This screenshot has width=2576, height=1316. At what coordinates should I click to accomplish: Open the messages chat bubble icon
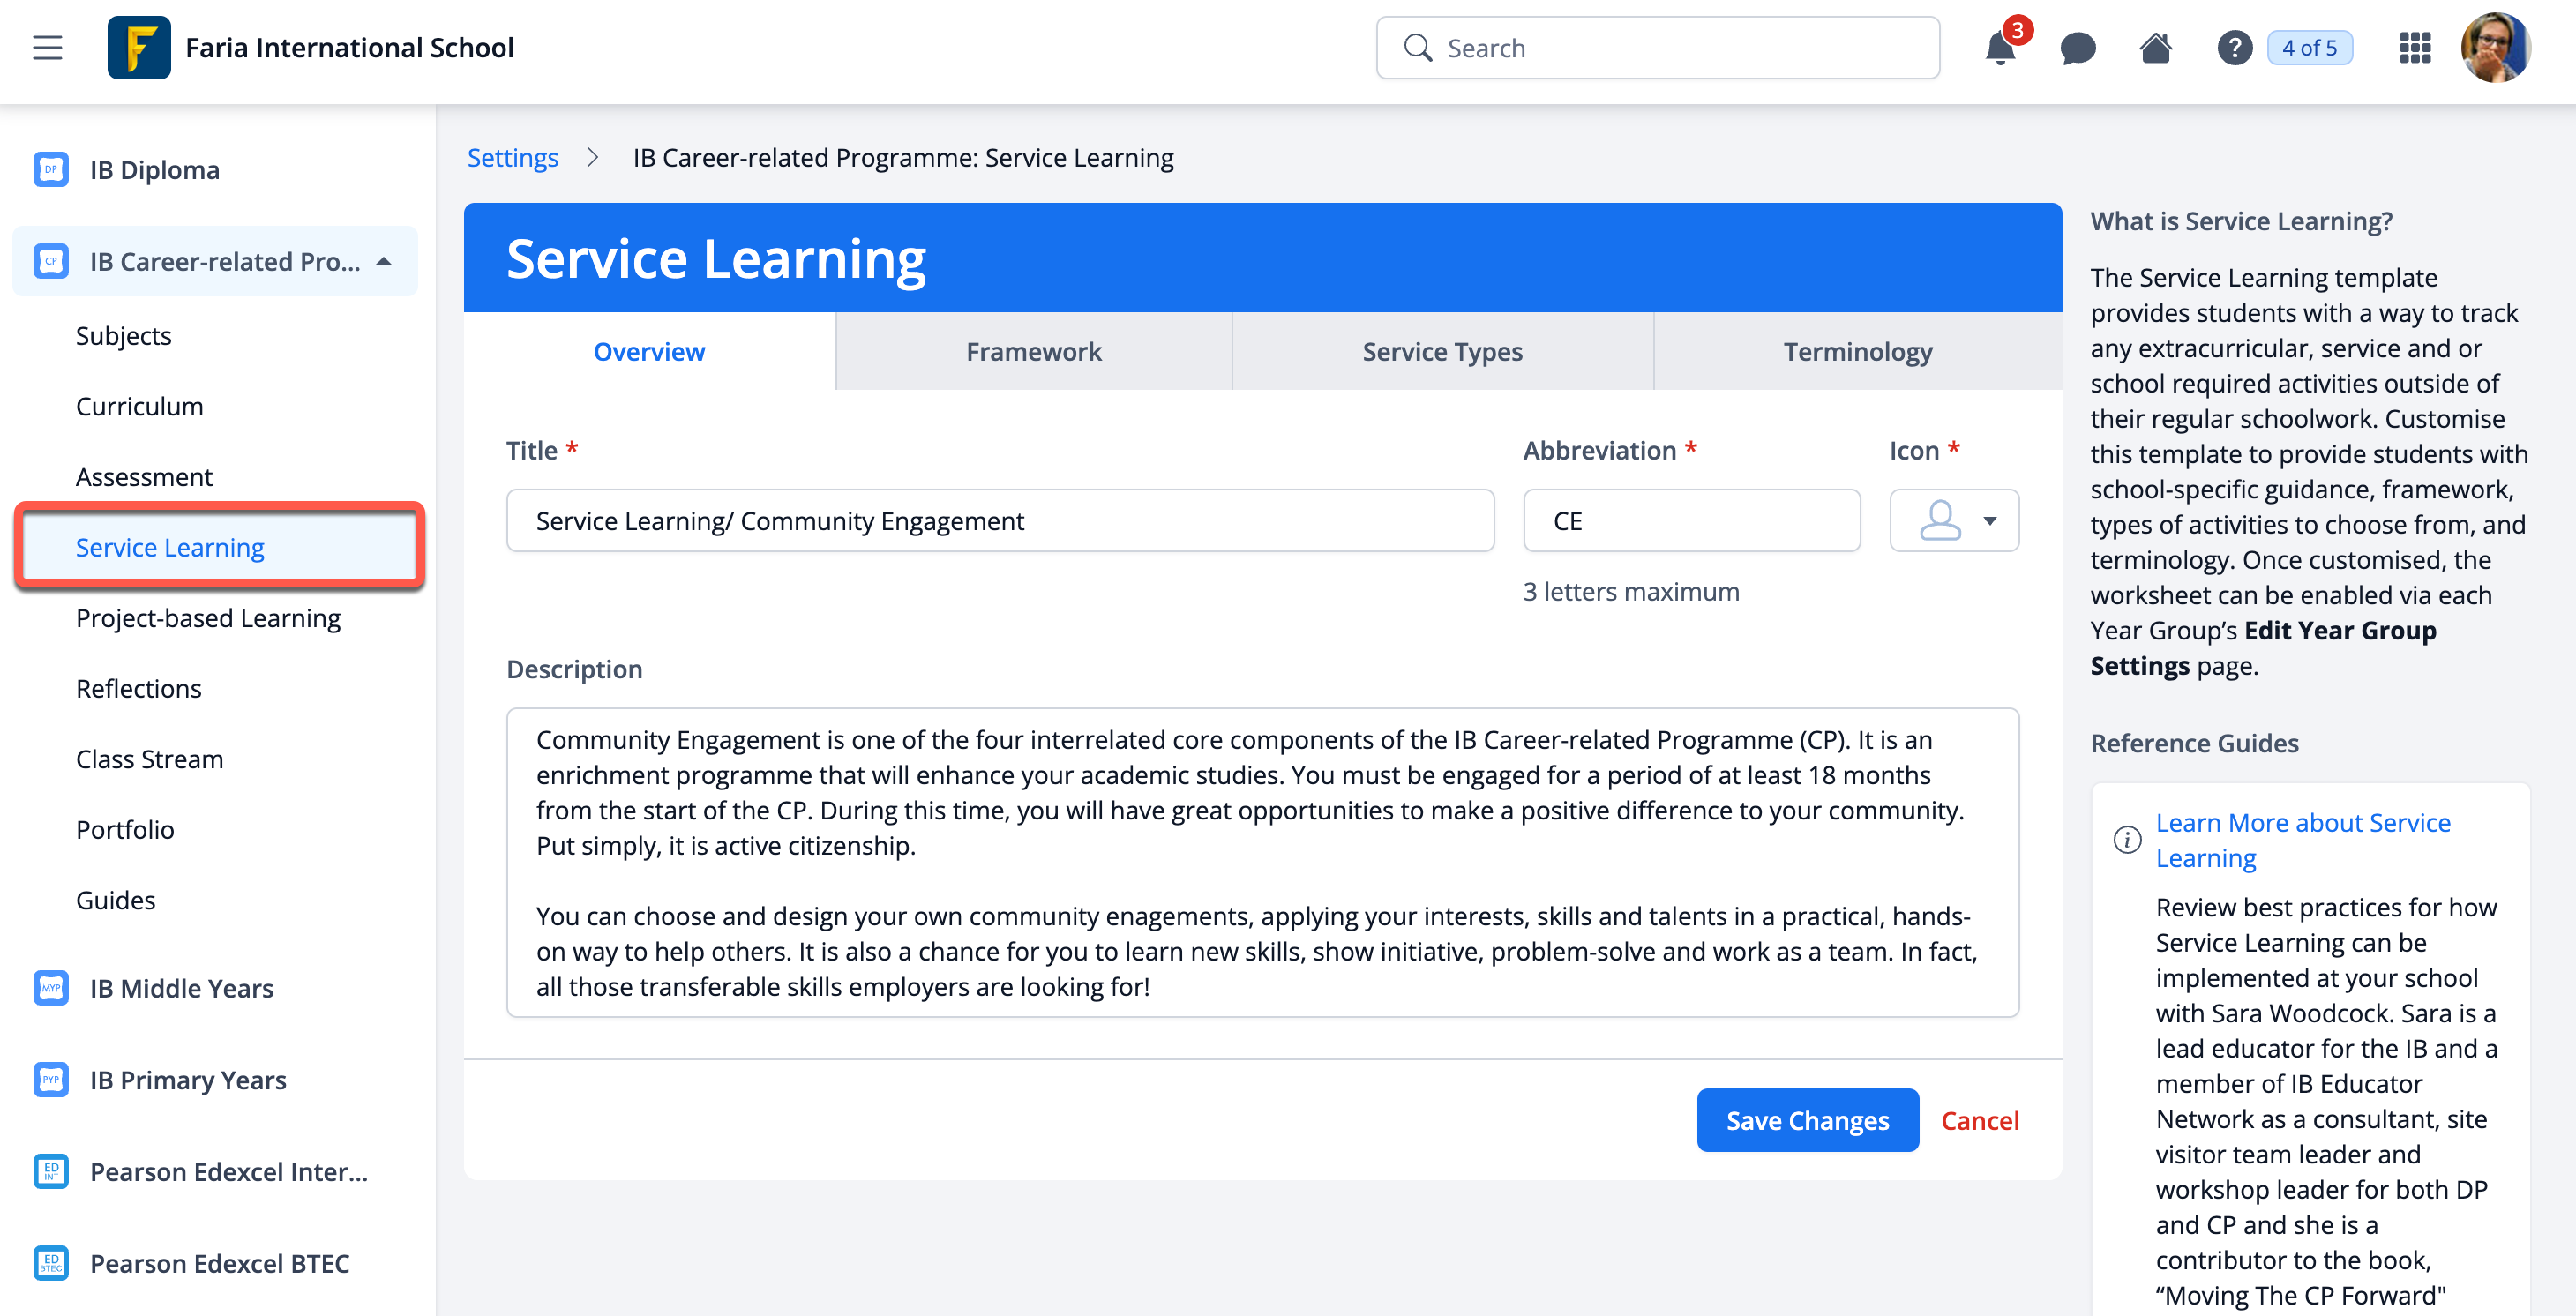pyautogui.click(x=2077, y=47)
